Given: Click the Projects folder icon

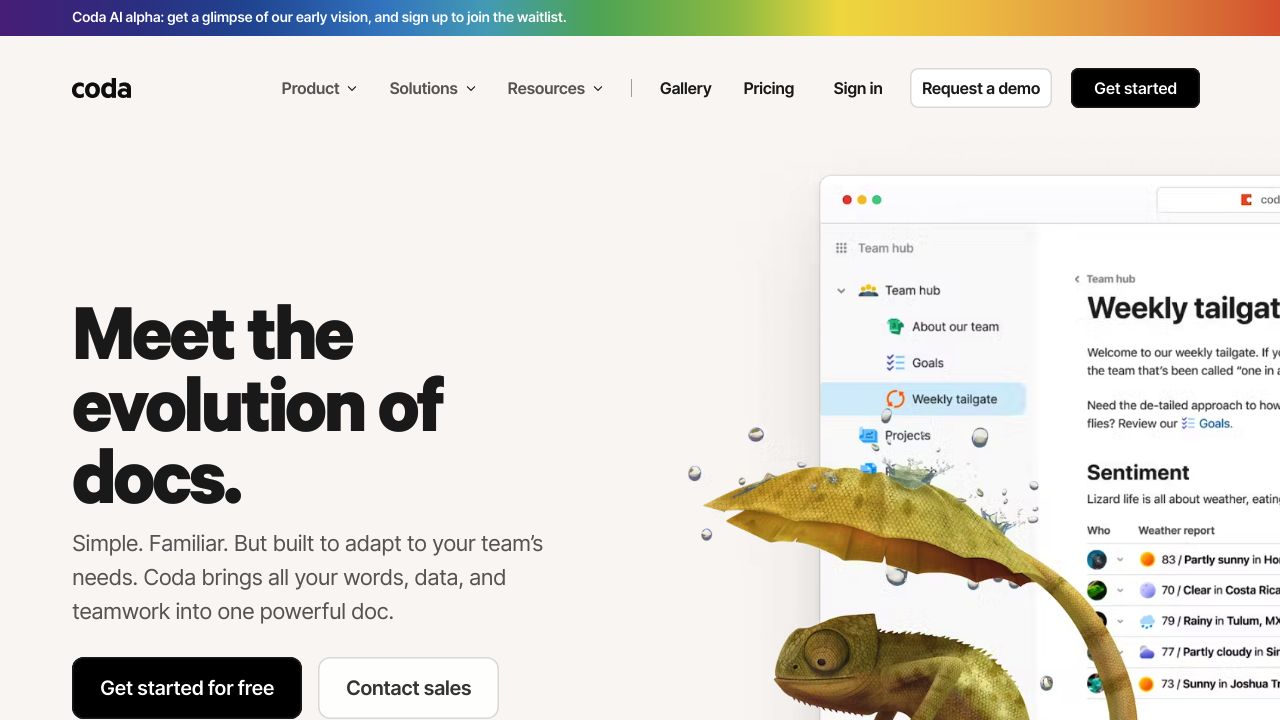Looking at the screenshot, I should tap(868, 436).
